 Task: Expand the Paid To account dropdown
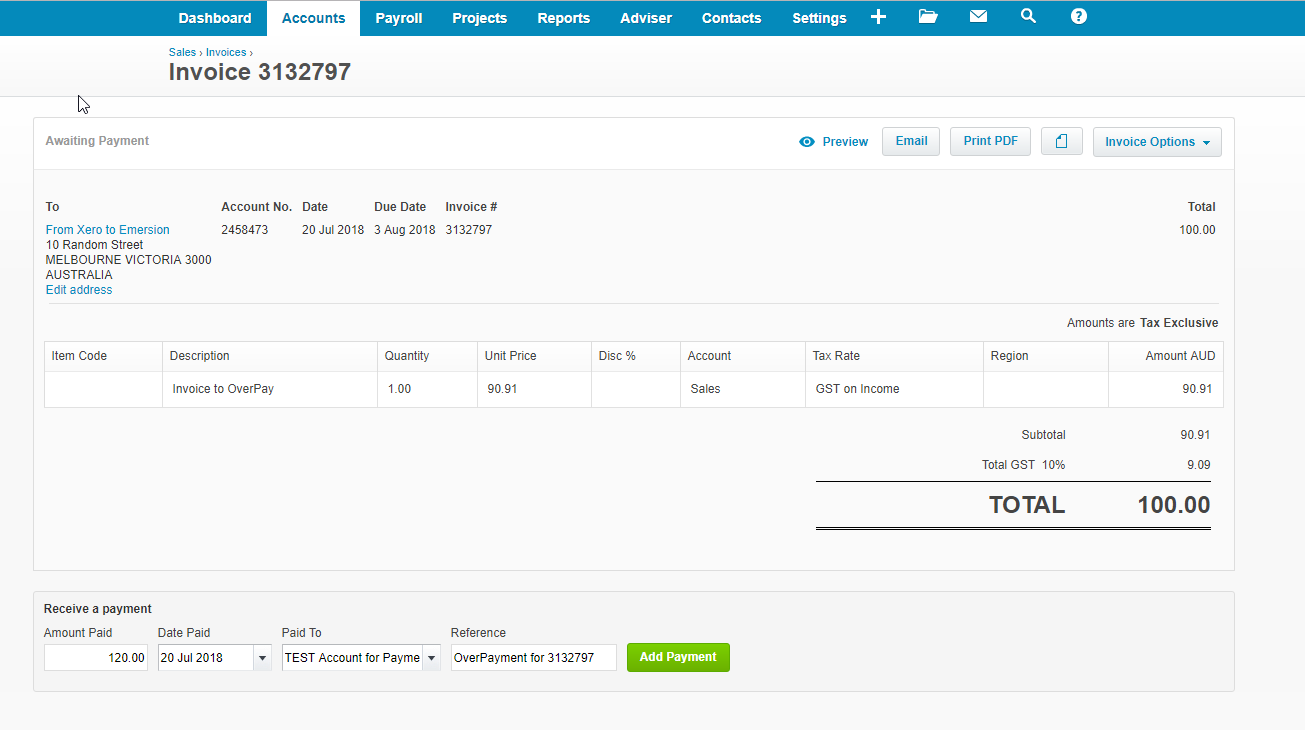(432, 658)
